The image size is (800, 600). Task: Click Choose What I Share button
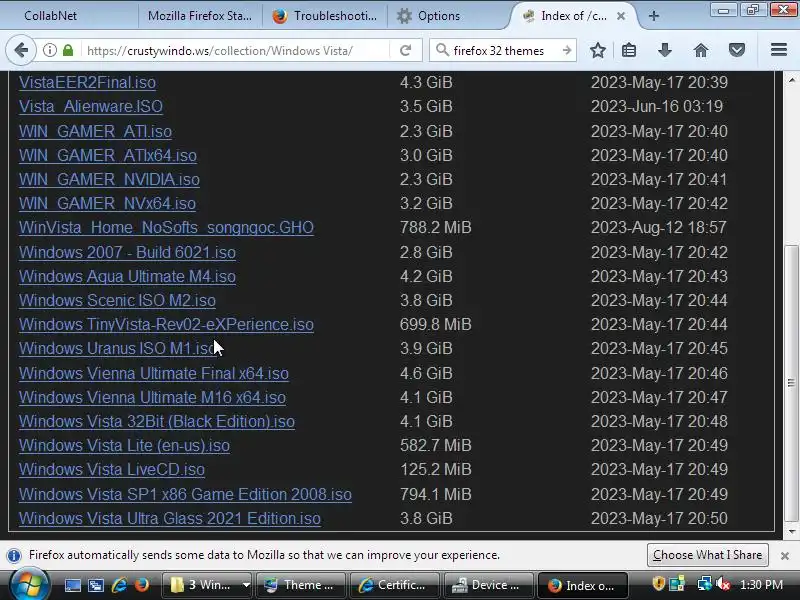[708, 555]
